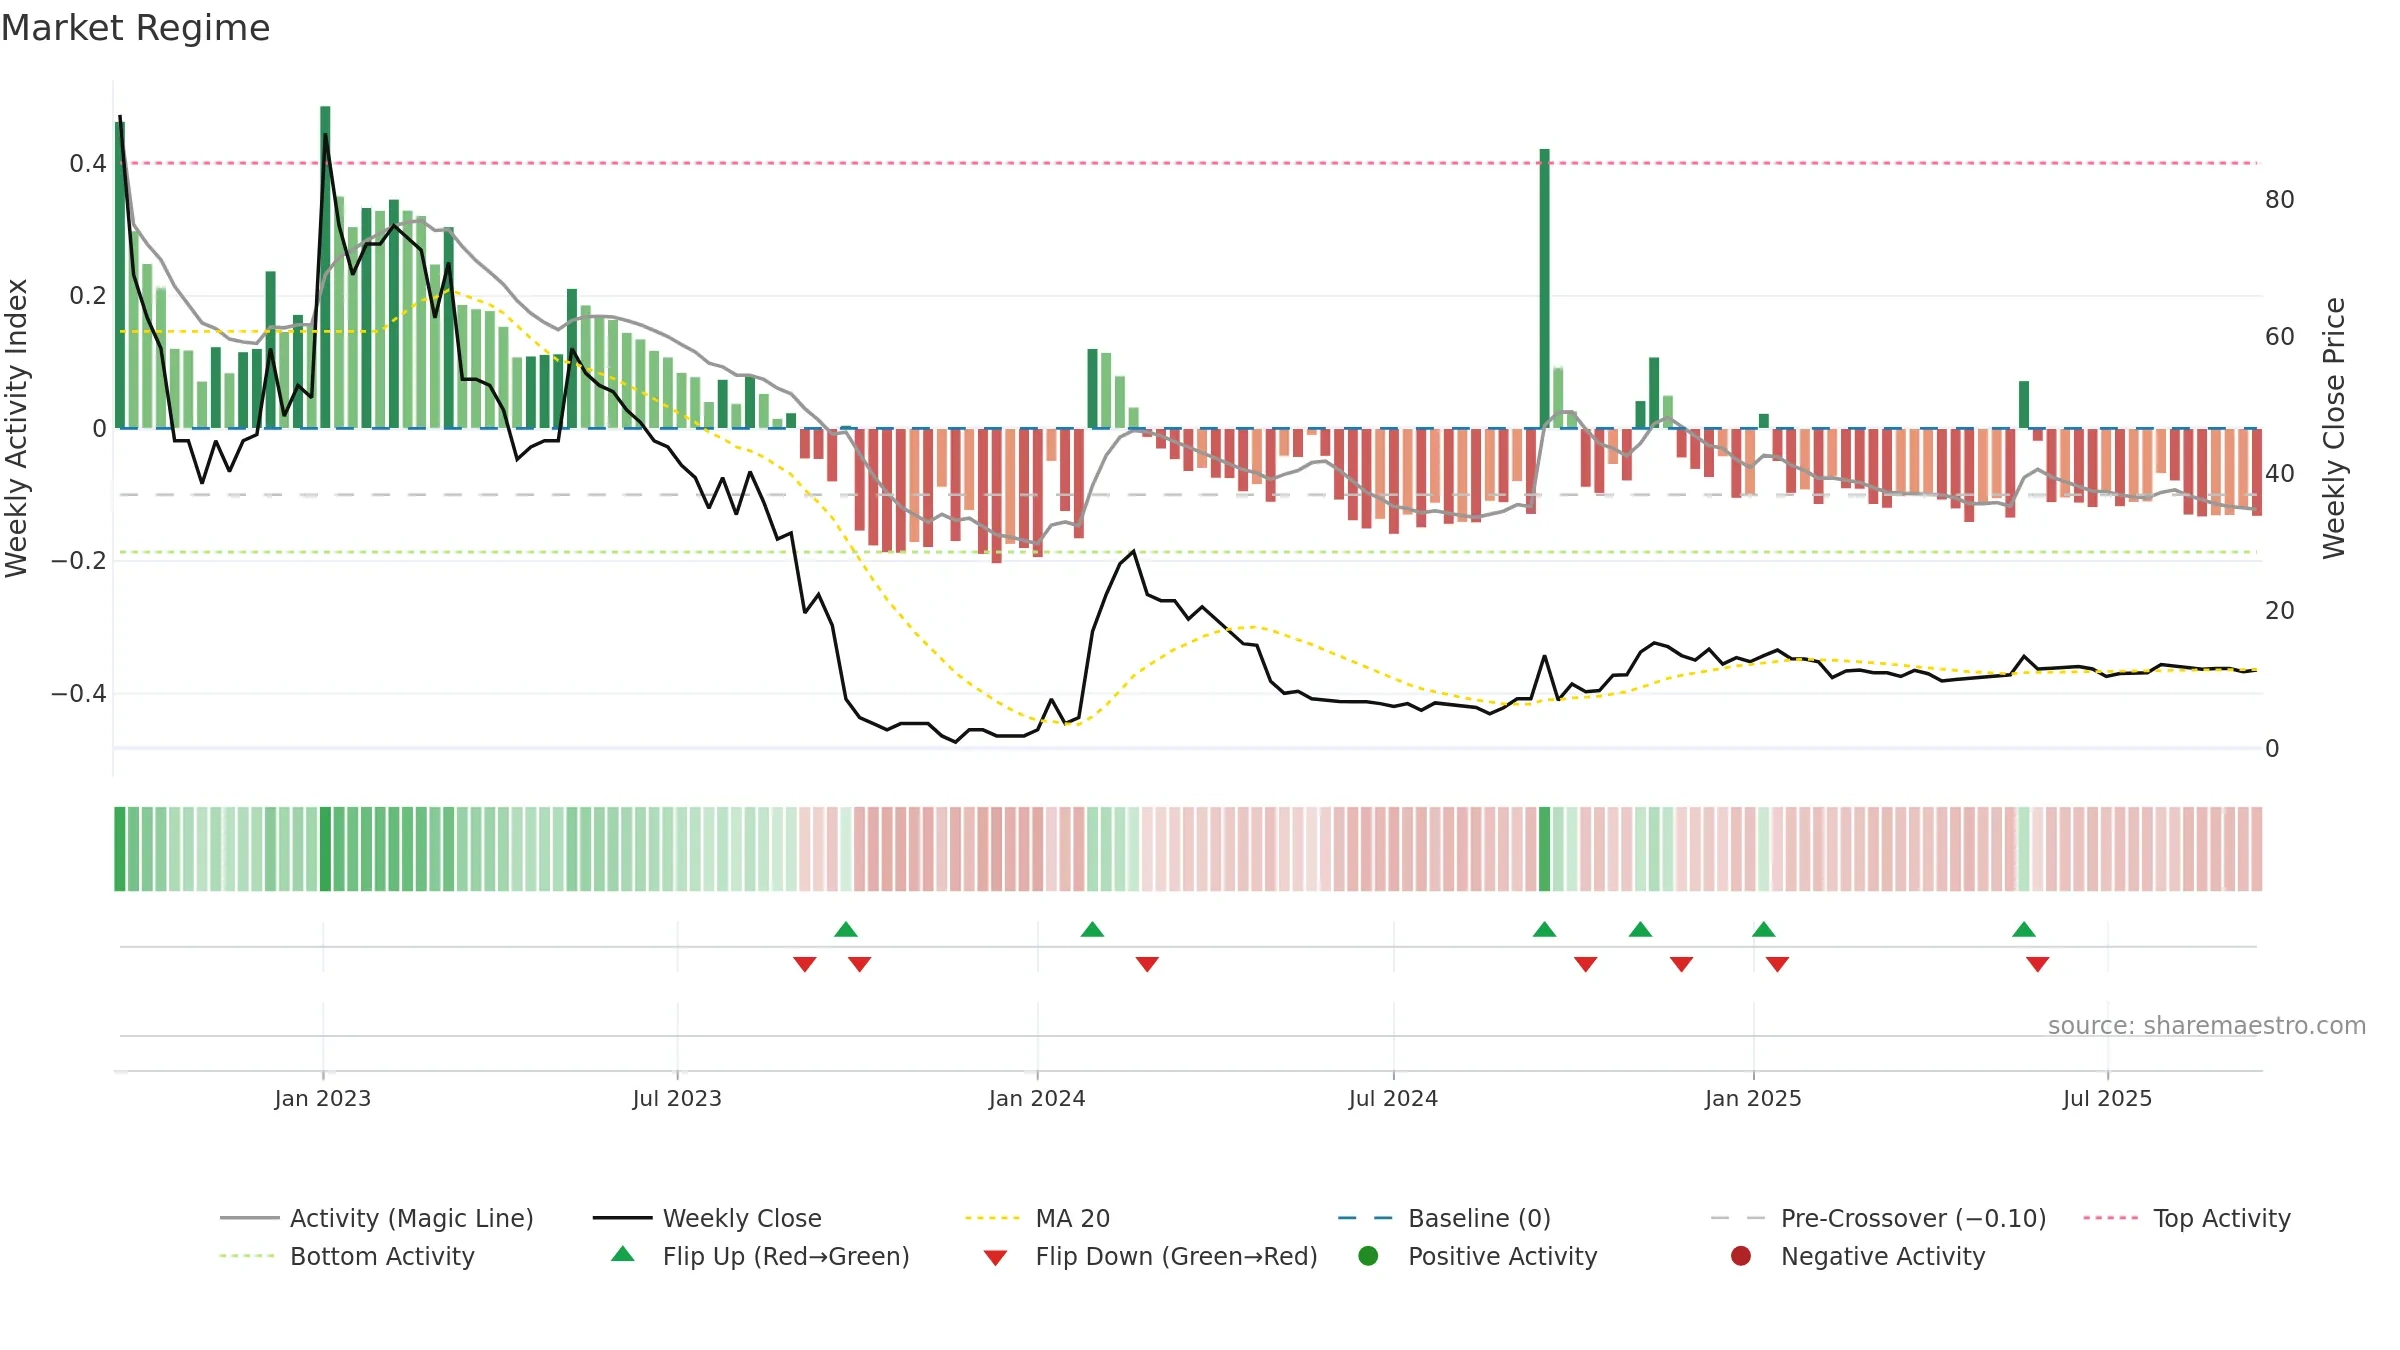Click the green flip-up marker just after Jan 2025

(x=1764, y=930)
